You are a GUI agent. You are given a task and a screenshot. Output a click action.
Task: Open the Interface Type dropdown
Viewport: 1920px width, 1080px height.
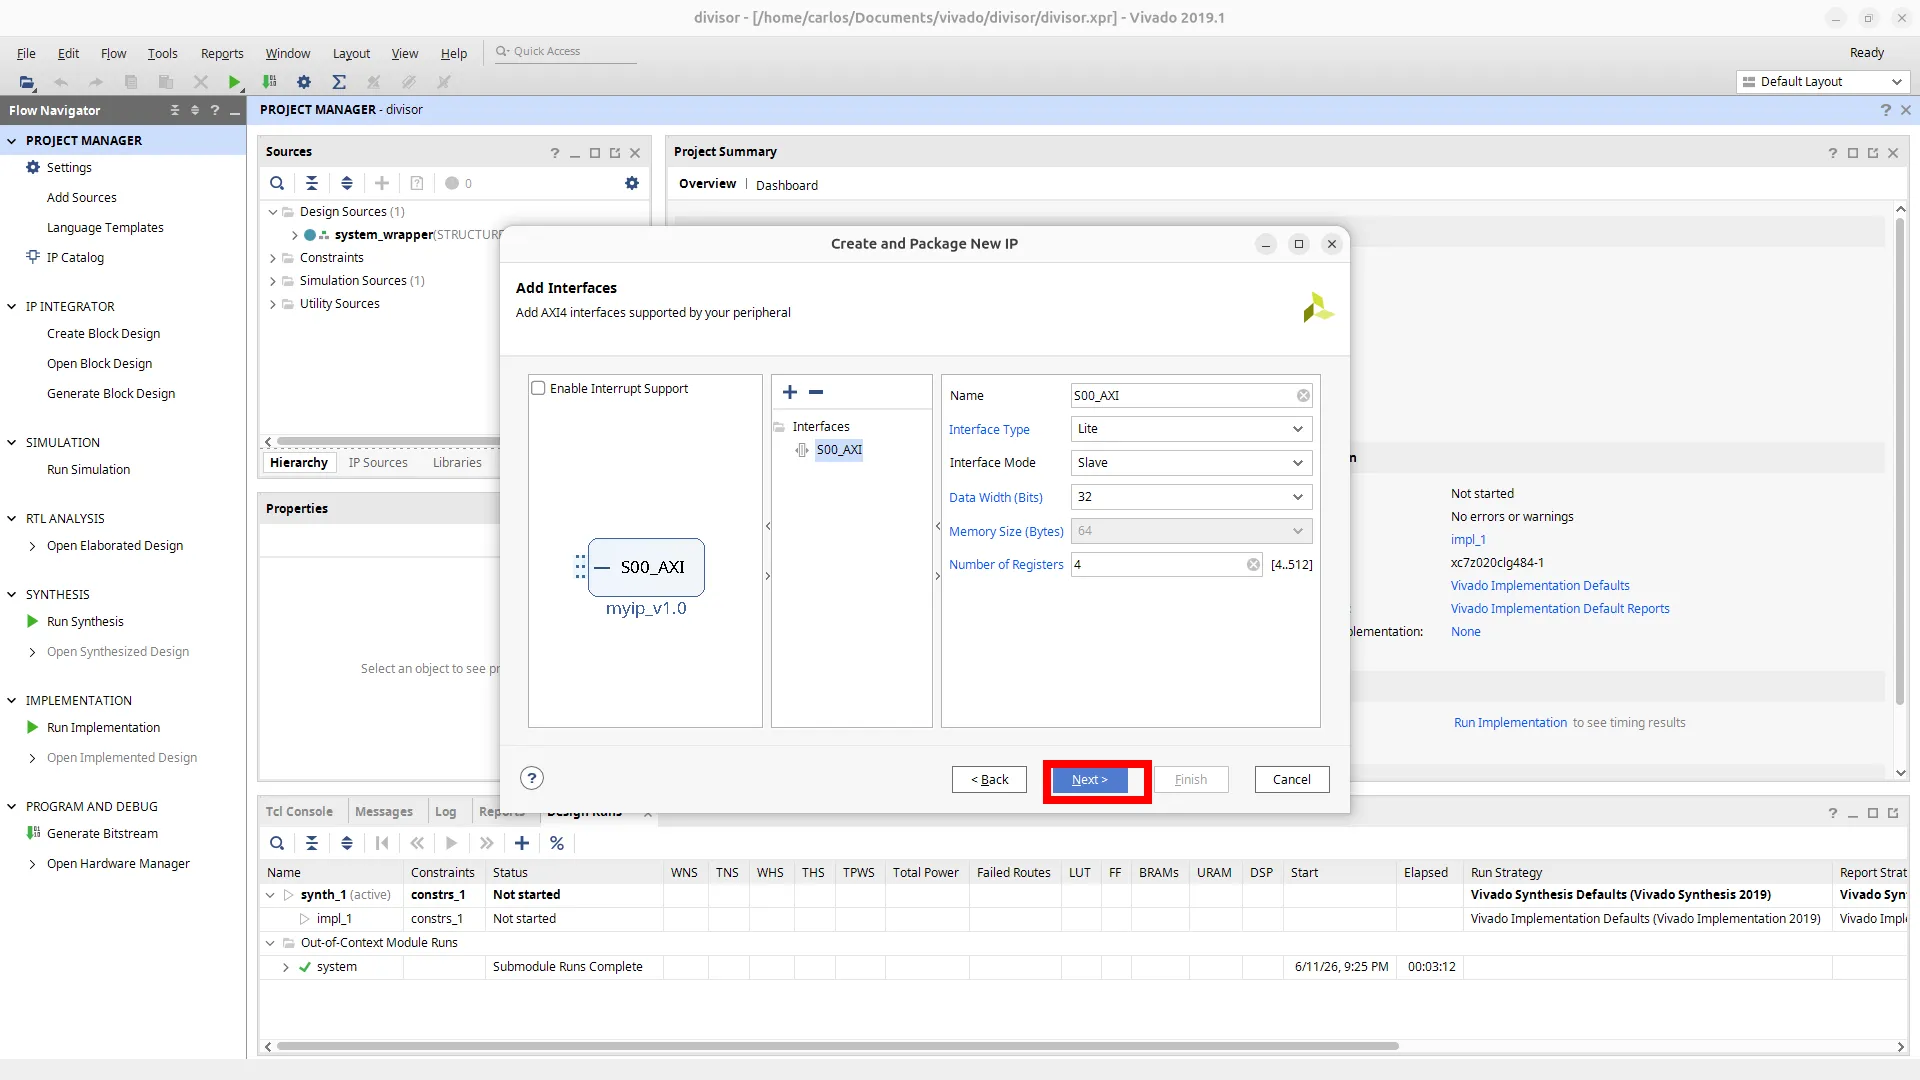1191,429
